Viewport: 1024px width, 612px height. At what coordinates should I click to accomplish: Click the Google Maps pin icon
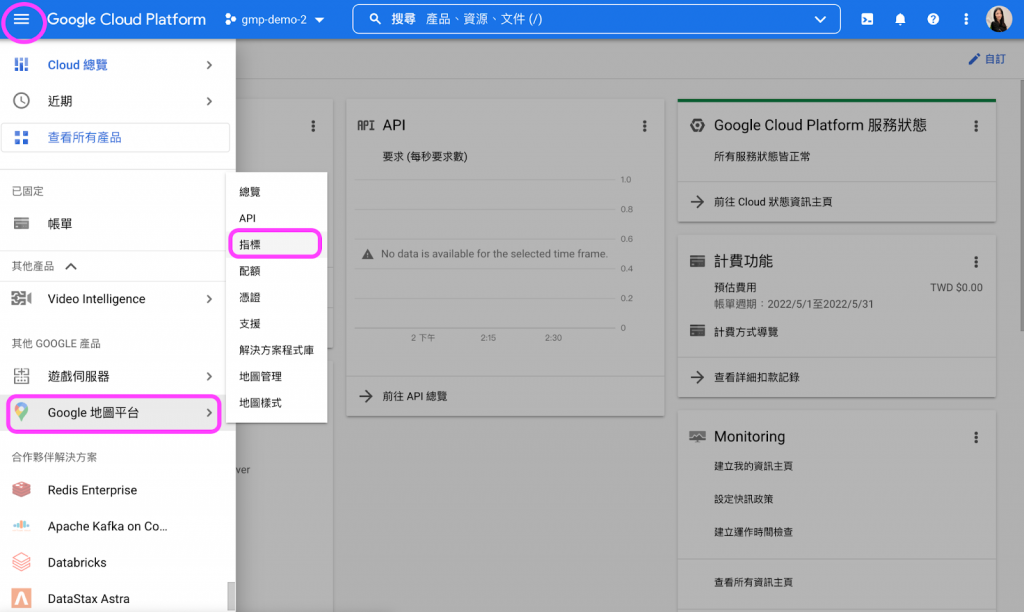pyautogui.click(x=22, y=412)
